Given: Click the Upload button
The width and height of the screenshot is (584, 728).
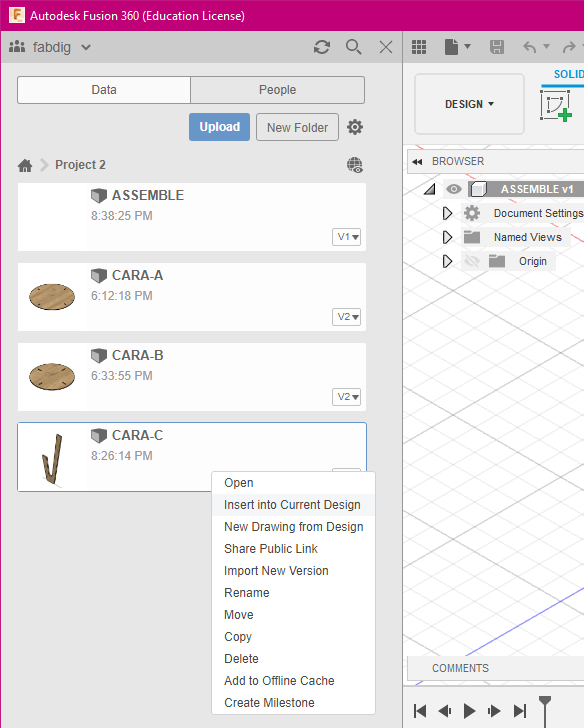Looking at the screenshot, I should [x=220, y=127].
